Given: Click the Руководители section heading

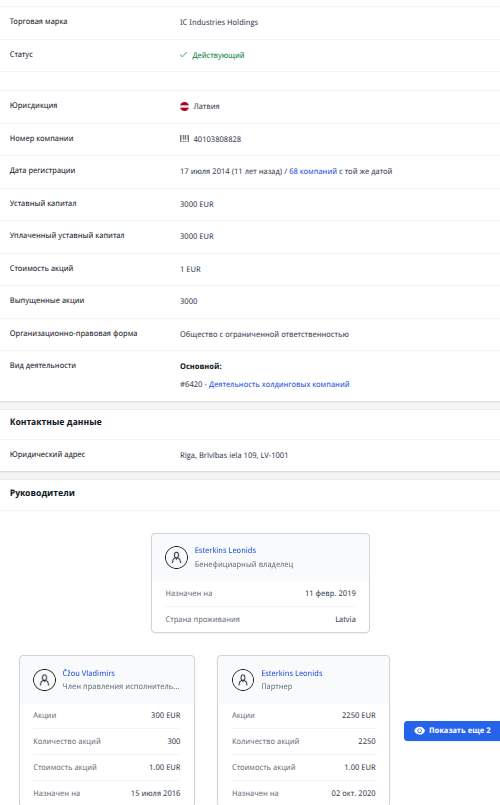Looking at the screenshot, I should tap(42, 493).
